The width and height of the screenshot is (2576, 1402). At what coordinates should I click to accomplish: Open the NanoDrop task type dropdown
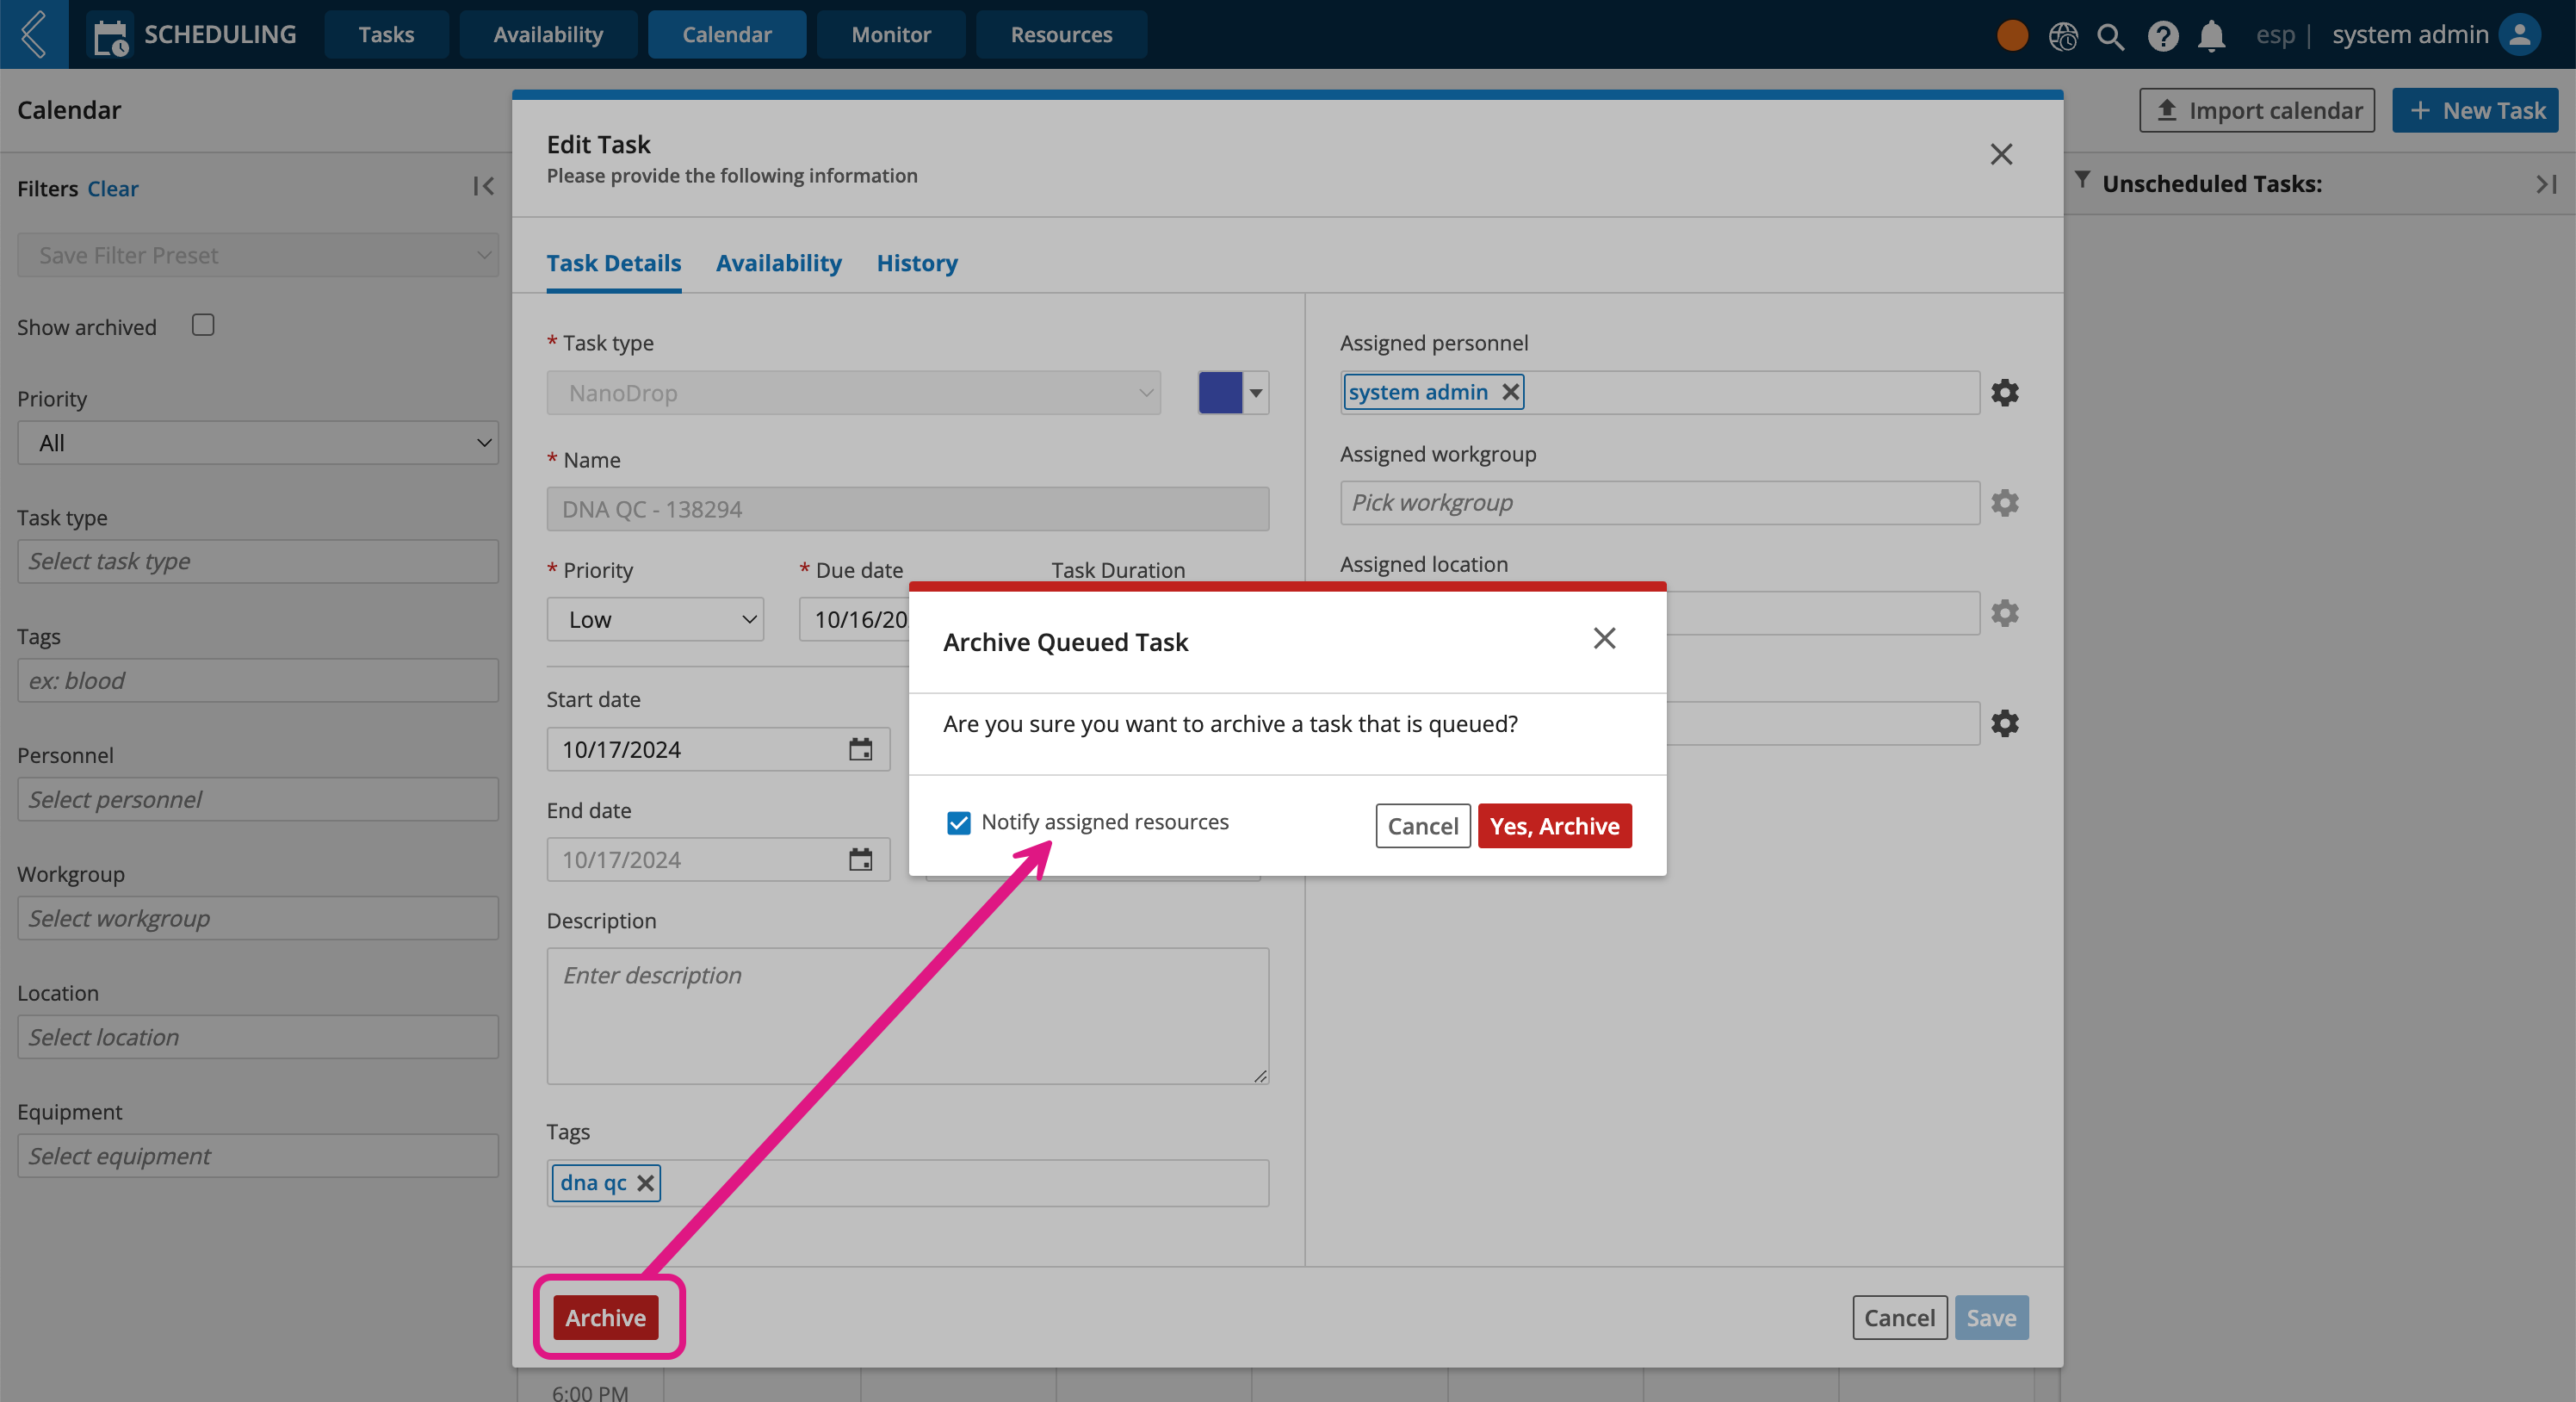(x=853, y=393)
